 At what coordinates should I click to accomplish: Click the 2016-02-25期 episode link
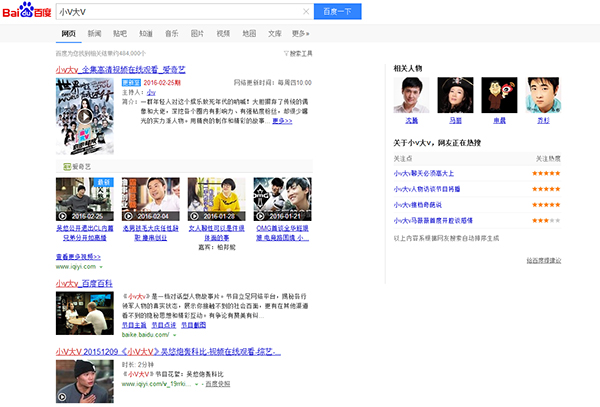point(162,83)
